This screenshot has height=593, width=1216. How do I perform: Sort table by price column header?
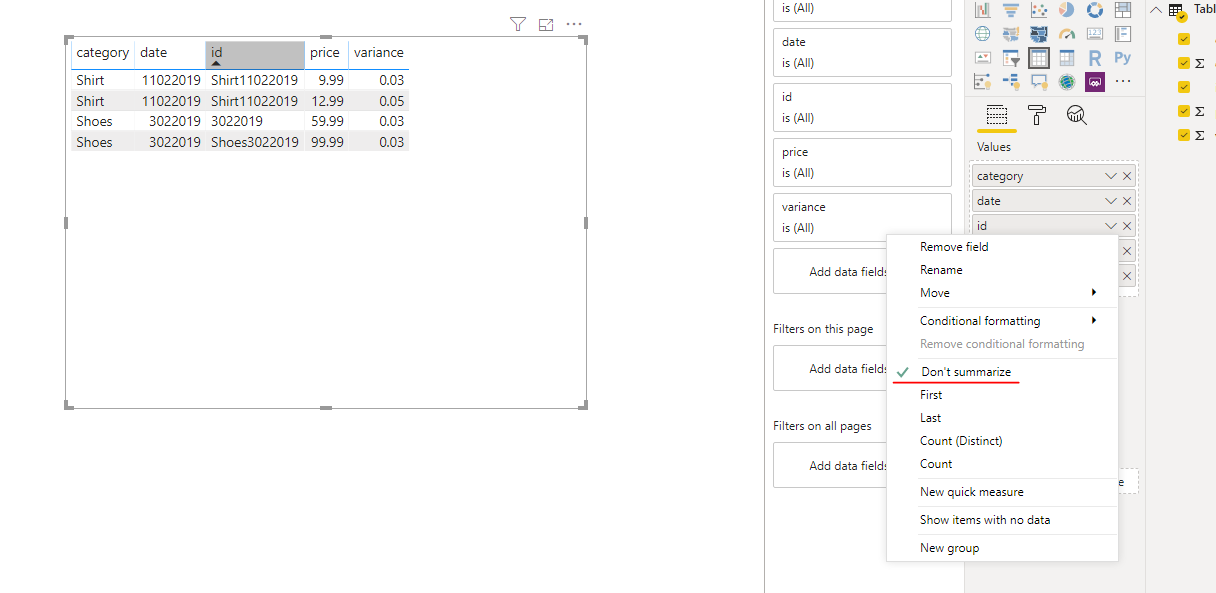[326, 53]
